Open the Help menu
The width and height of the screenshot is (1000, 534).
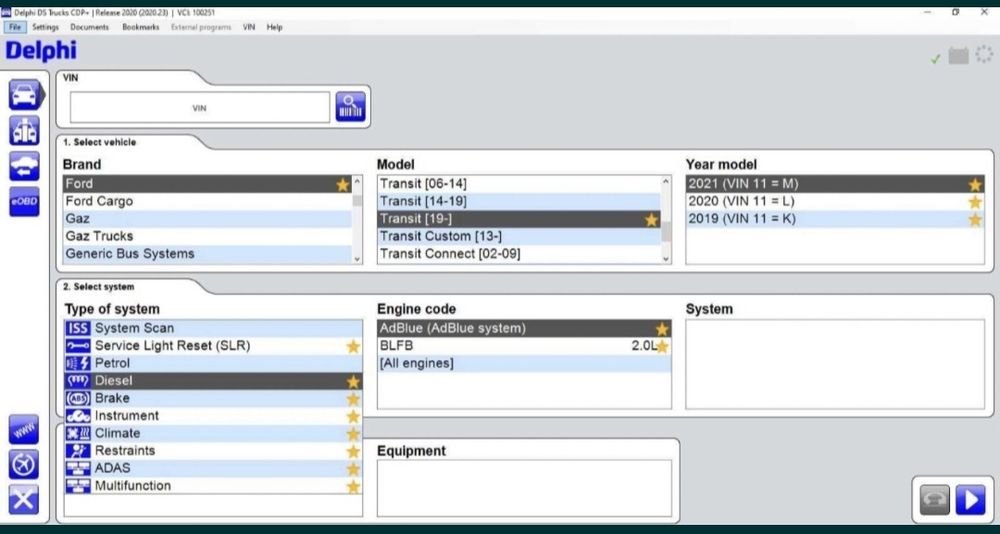(274, 27)
